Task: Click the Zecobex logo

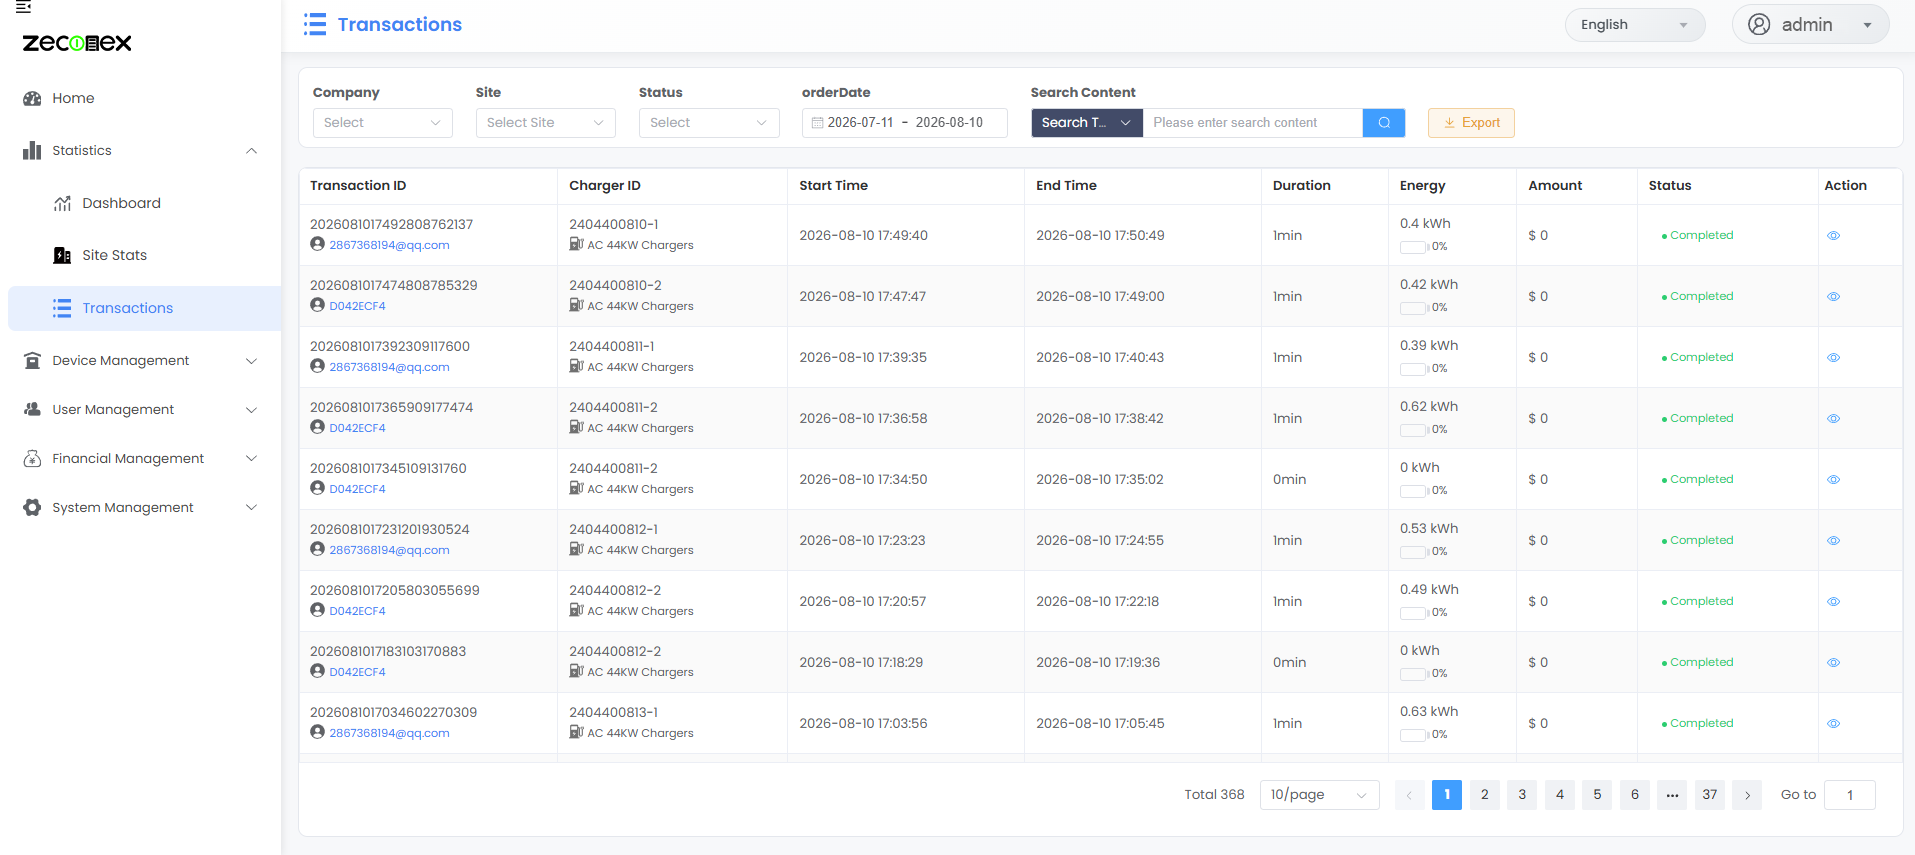Action: (x=77, y=43)
